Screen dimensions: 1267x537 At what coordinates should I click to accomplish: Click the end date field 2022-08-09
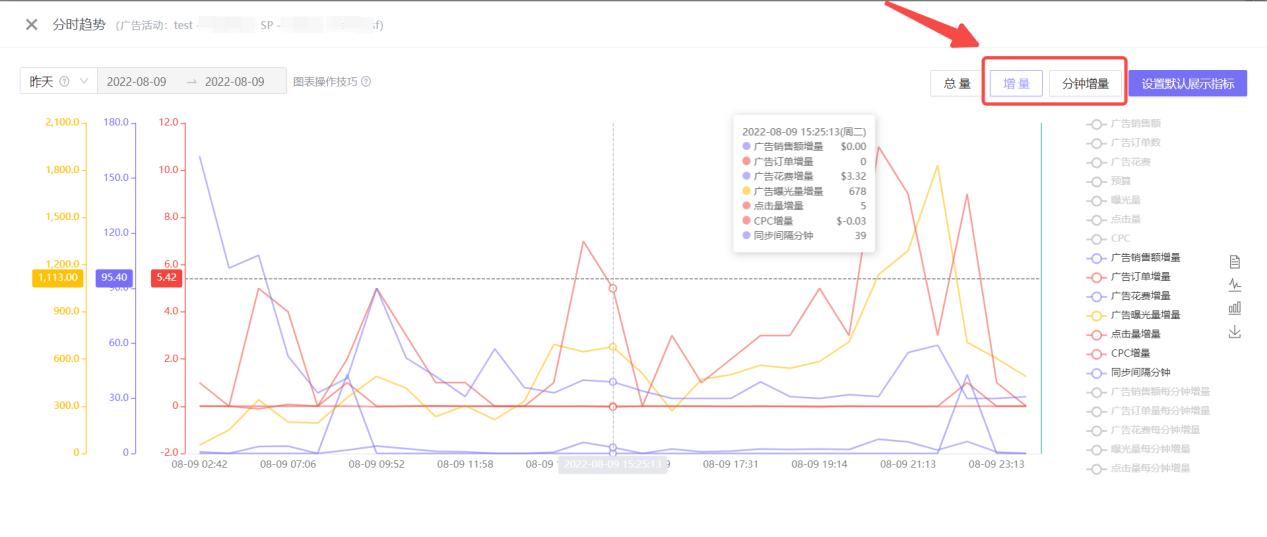coord(235,81)
